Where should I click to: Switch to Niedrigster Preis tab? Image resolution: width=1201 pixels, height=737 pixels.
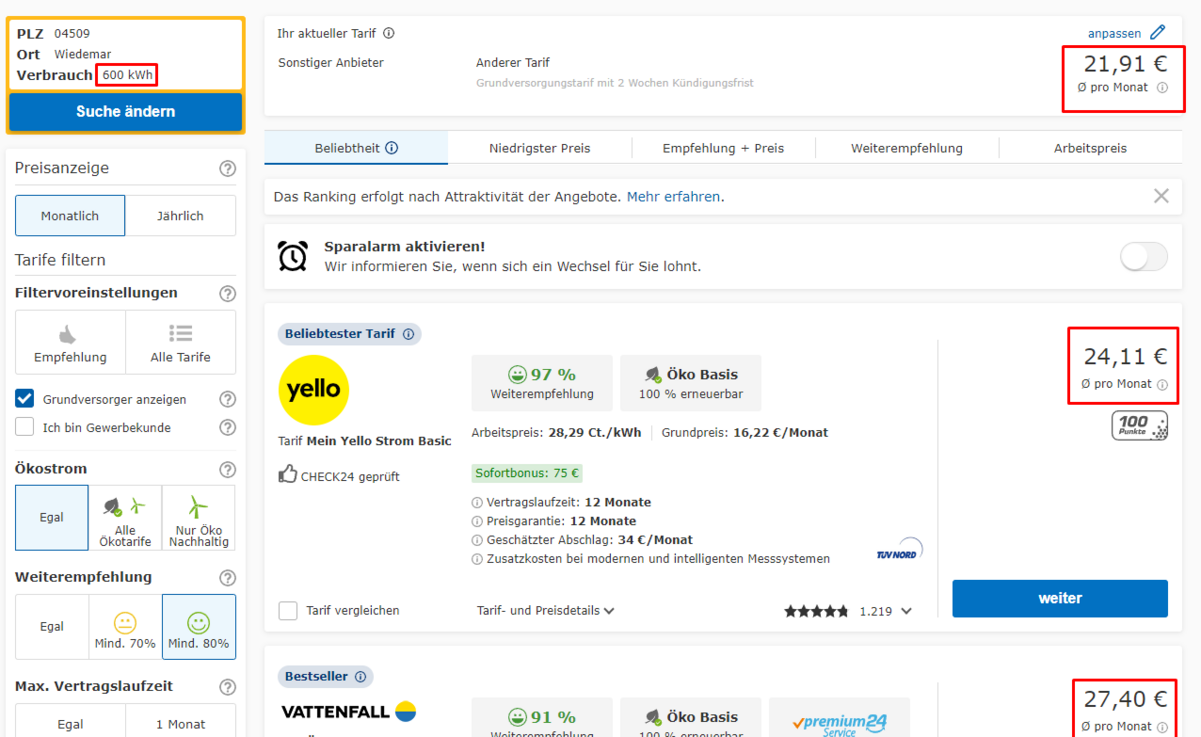[x=540, y=148]
